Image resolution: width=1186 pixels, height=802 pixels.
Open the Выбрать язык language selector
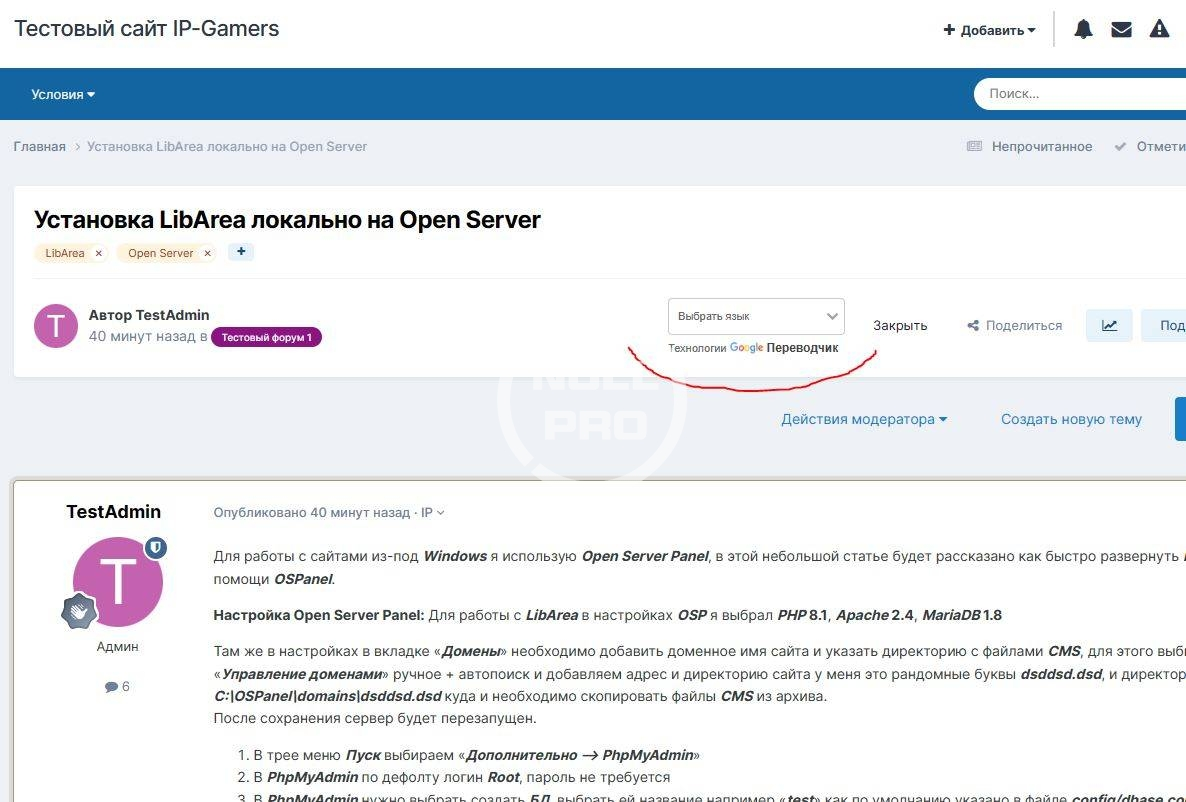point(756,316)
